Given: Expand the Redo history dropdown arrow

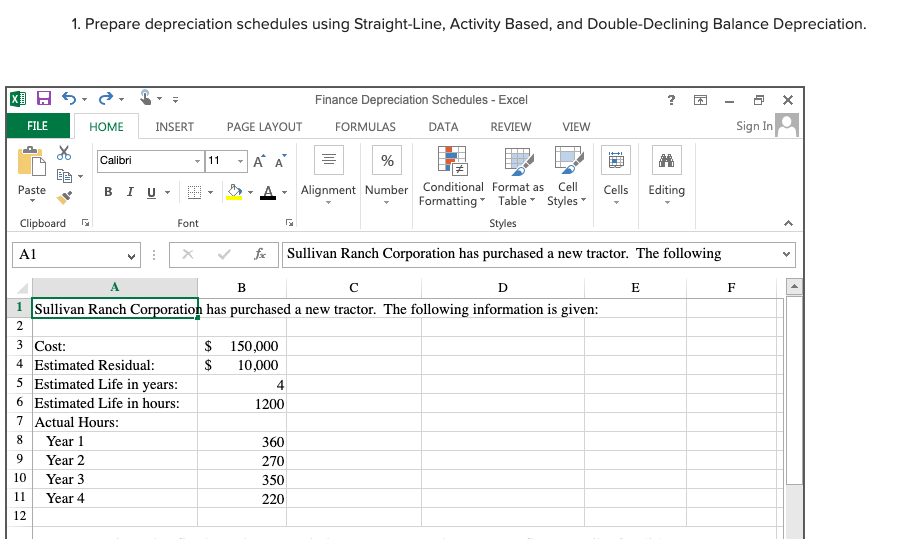Looking at the screenshot, I should tap(121, 99).
